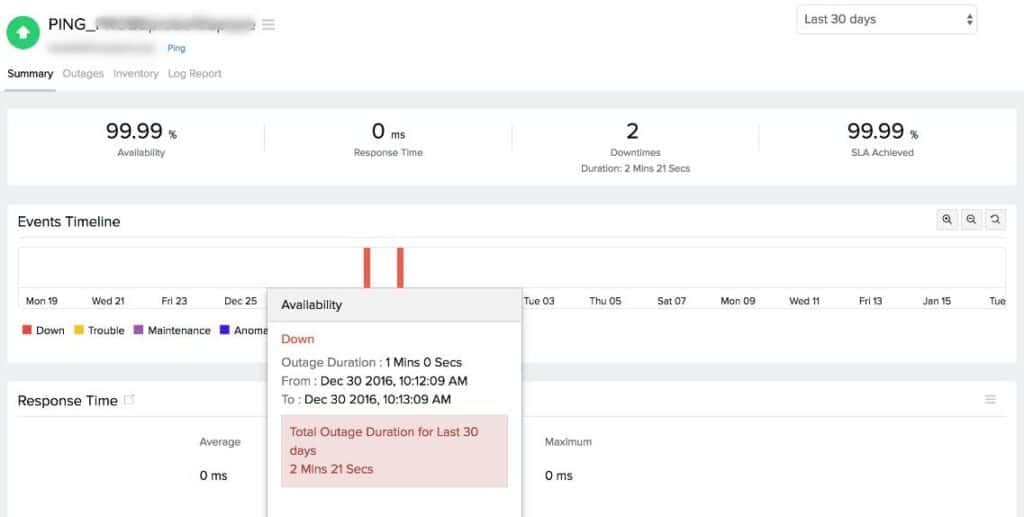Click the Downtimes count of 2

tap(632, 131)
